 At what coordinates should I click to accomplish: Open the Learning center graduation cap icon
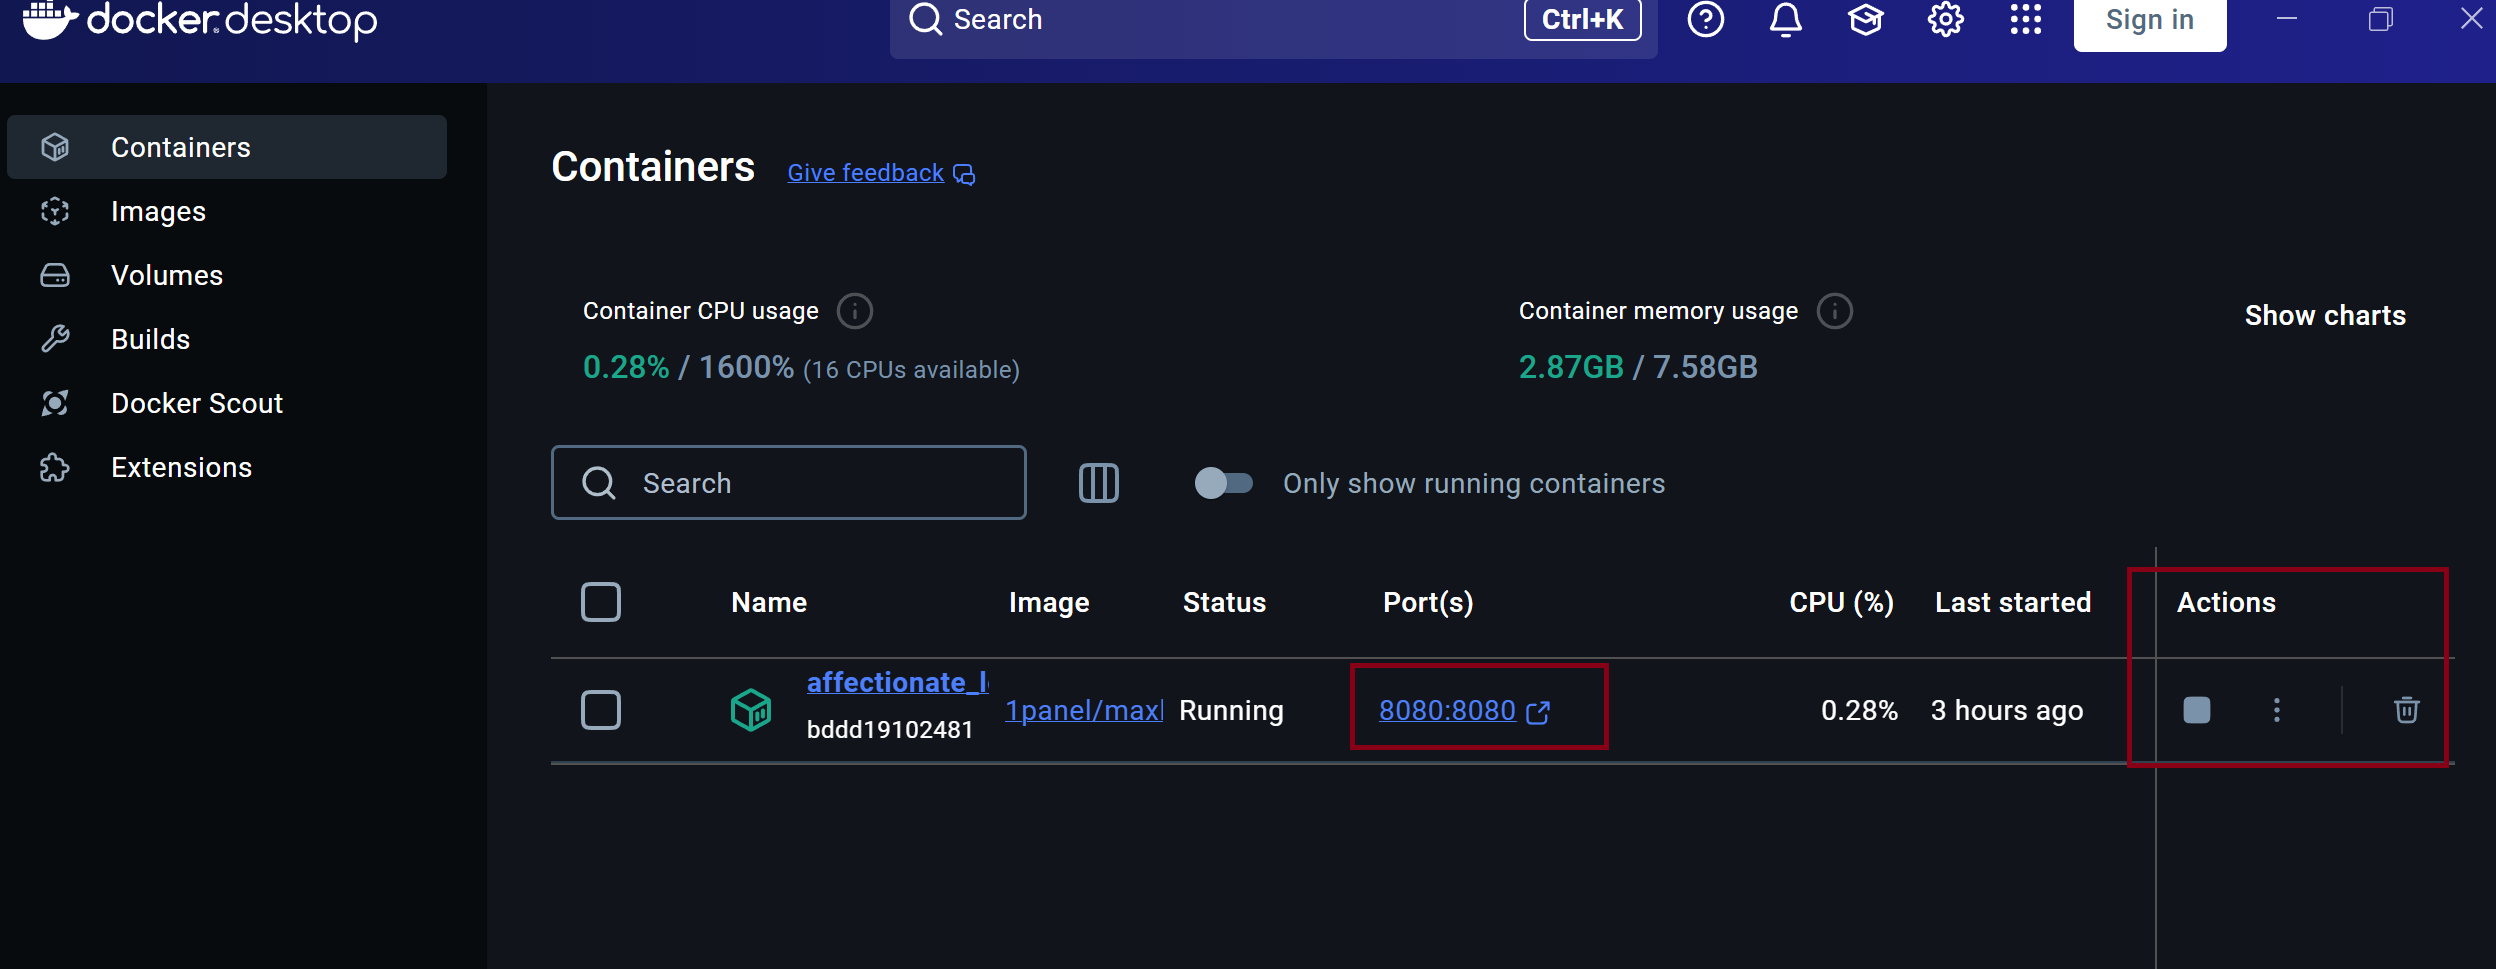(x=1865, y=19)
